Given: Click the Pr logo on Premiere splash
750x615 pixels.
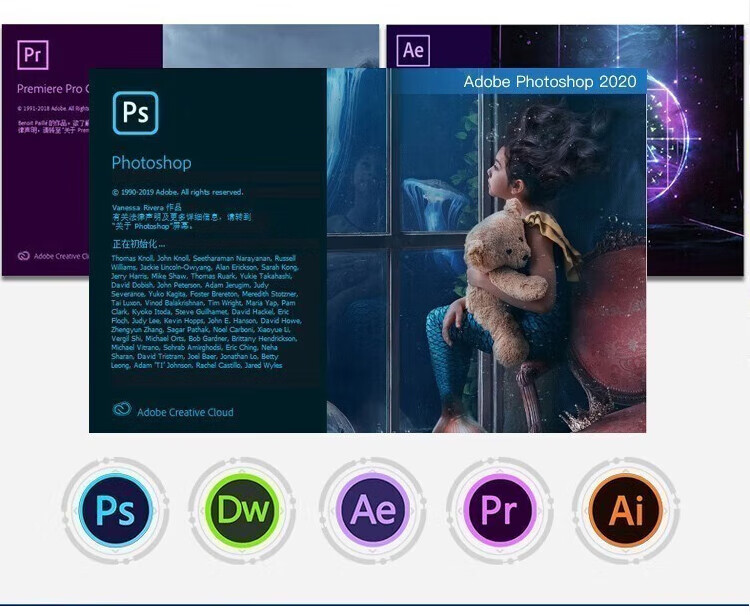Looking at the screenshot, I should [x=33, y=55].
